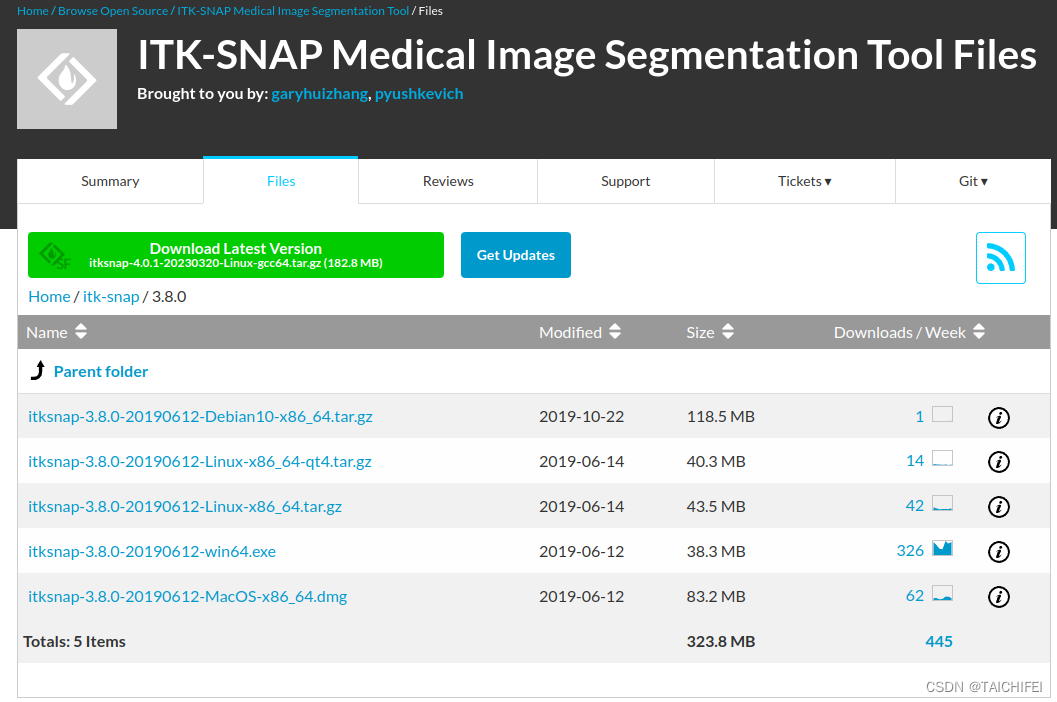Switch to the Support tab
This screenshot has height=702, width=1057.
click(625, 181)
